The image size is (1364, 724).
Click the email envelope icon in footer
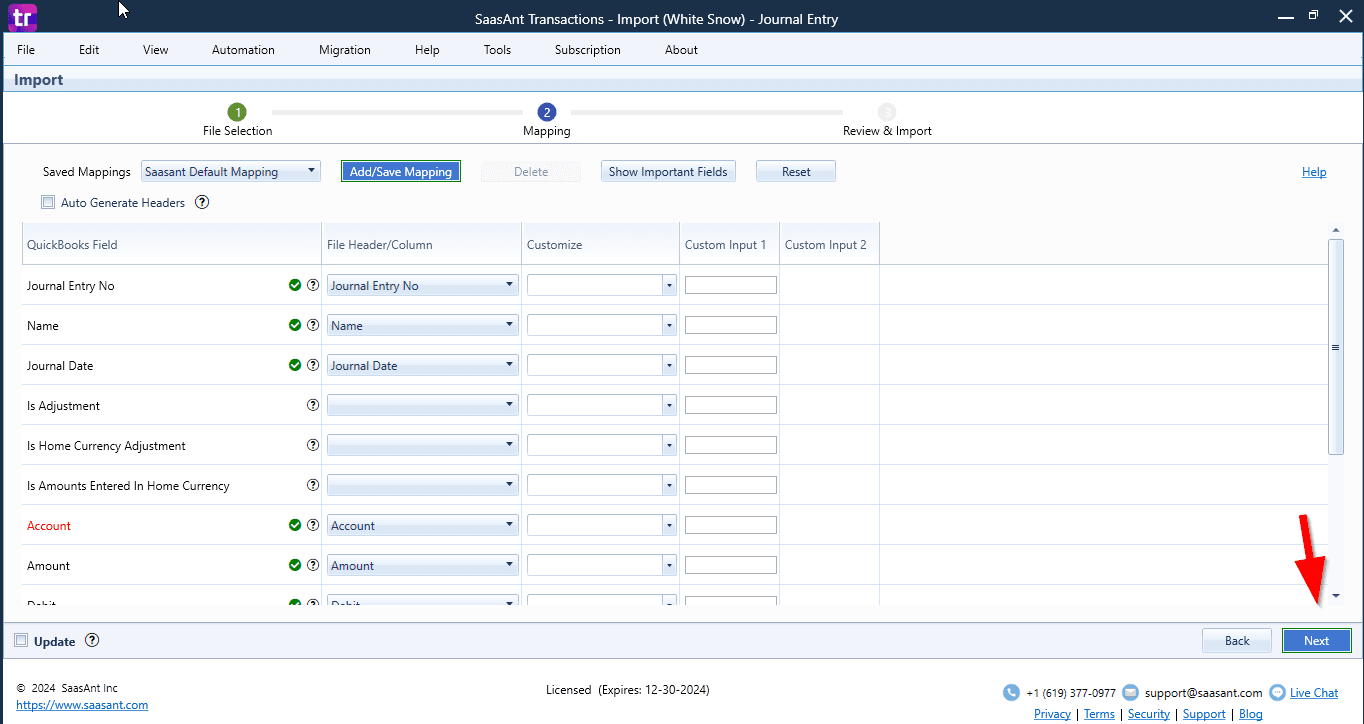tap(1130, 692)
